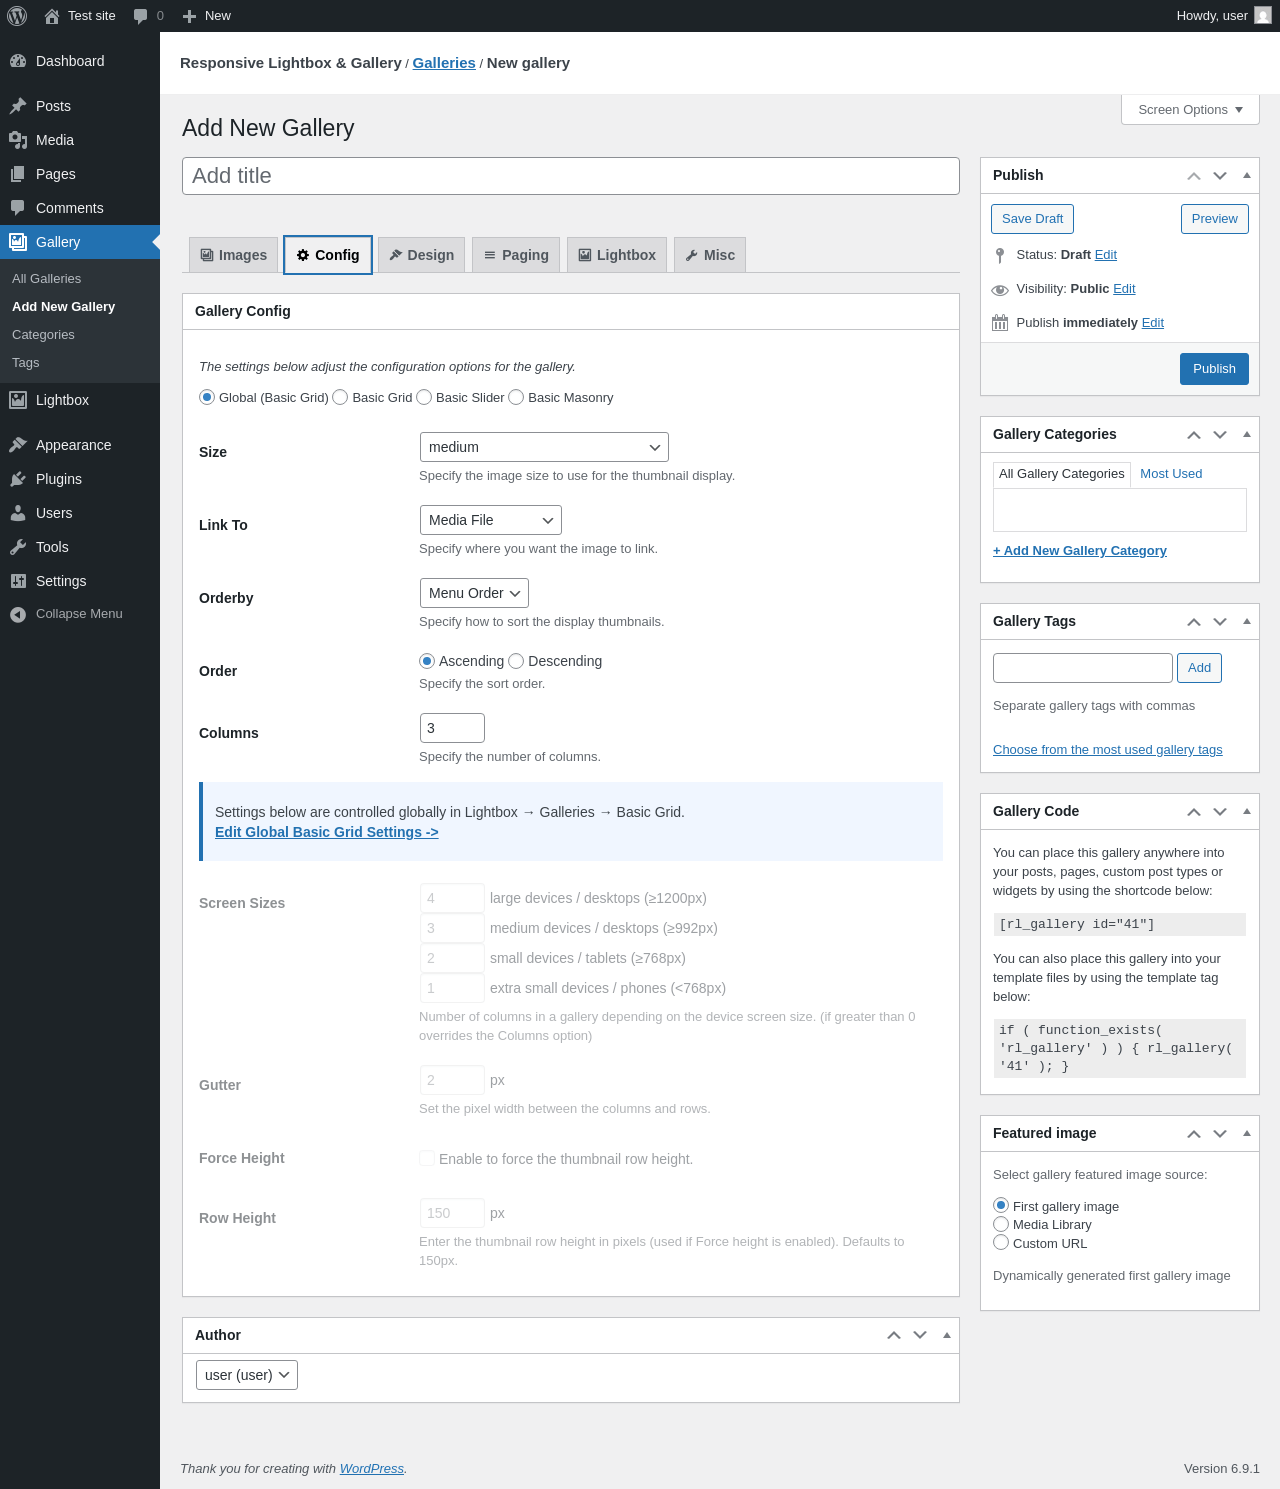1280x1489 pixels.
Task: Click the Pages icon in sidebar
Action: point(18,174)
